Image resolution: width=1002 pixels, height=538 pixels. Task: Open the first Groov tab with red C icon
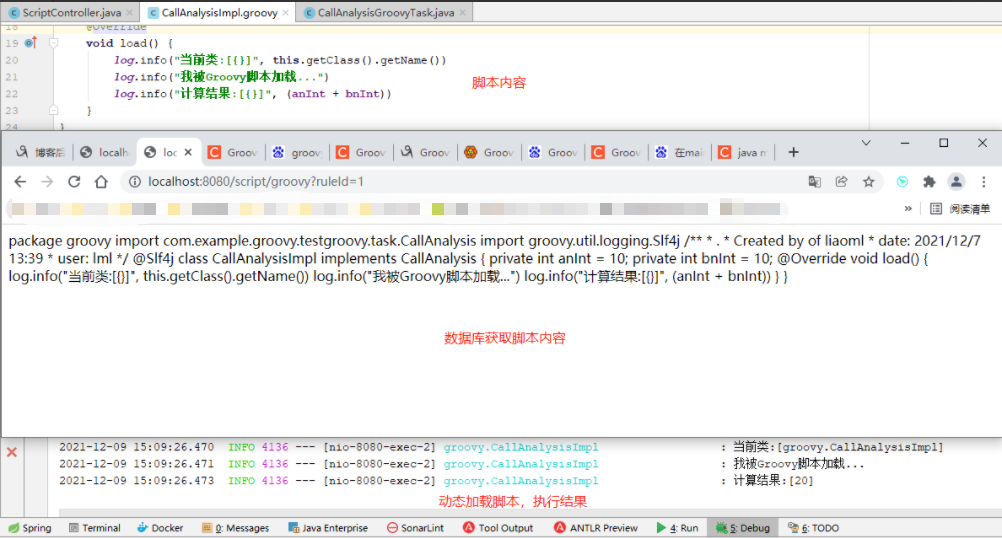233,152
